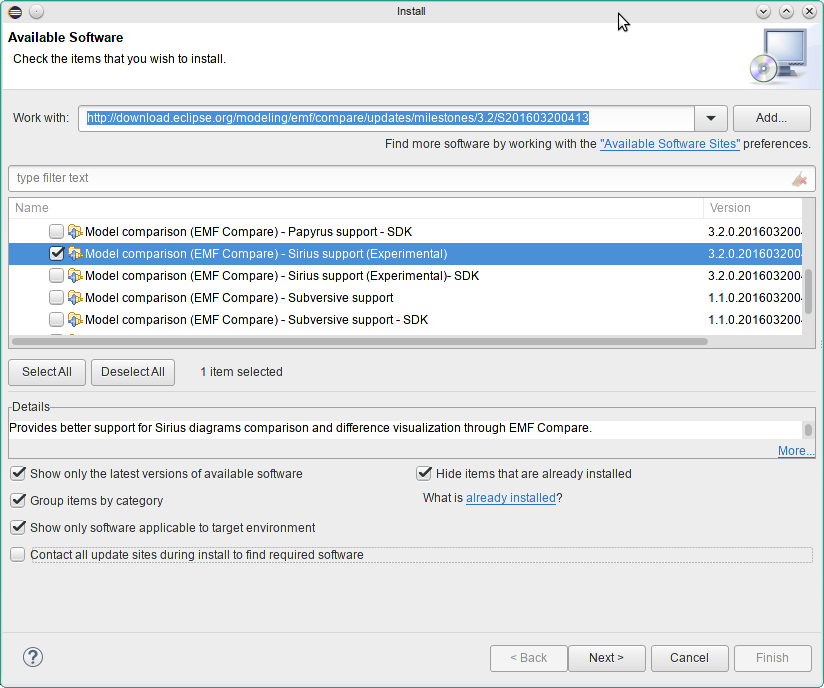This screenshot has height=688, width=824.
Task: Open Available Software Sites preferences link
Action: click(670, 144)
